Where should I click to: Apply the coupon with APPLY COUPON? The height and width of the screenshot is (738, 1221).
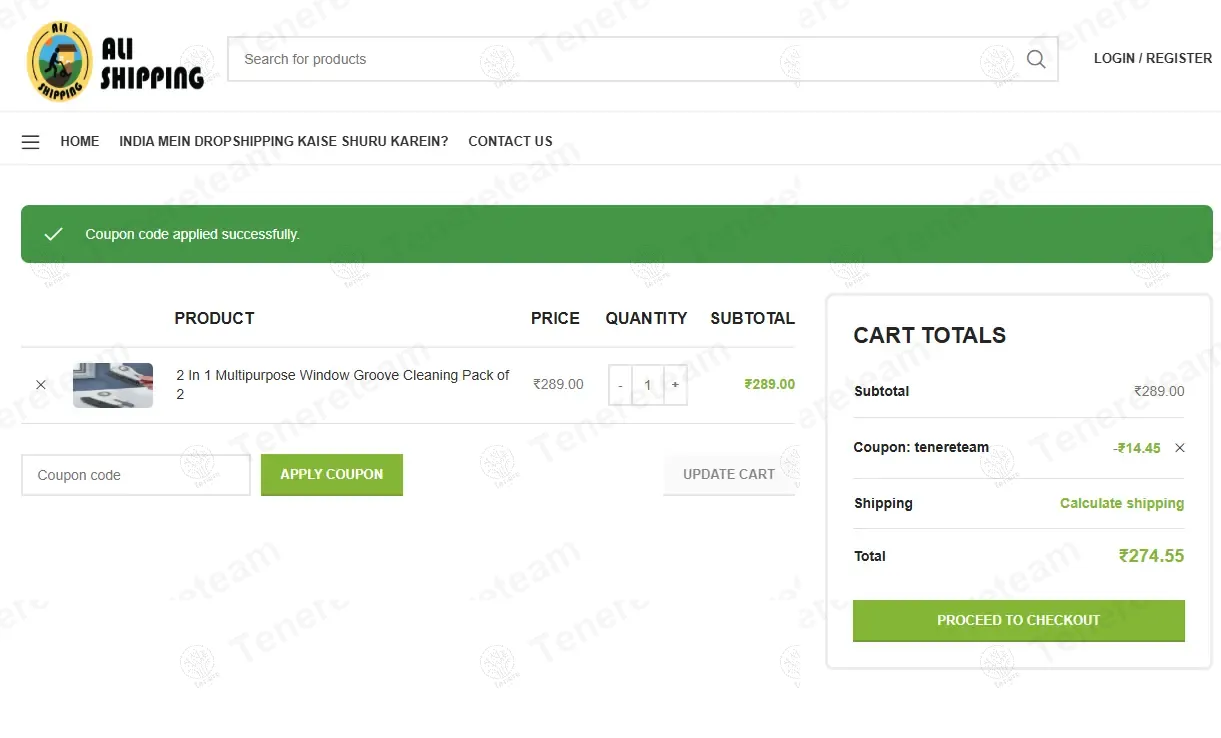pyautogui.click(x=332, y=475)
